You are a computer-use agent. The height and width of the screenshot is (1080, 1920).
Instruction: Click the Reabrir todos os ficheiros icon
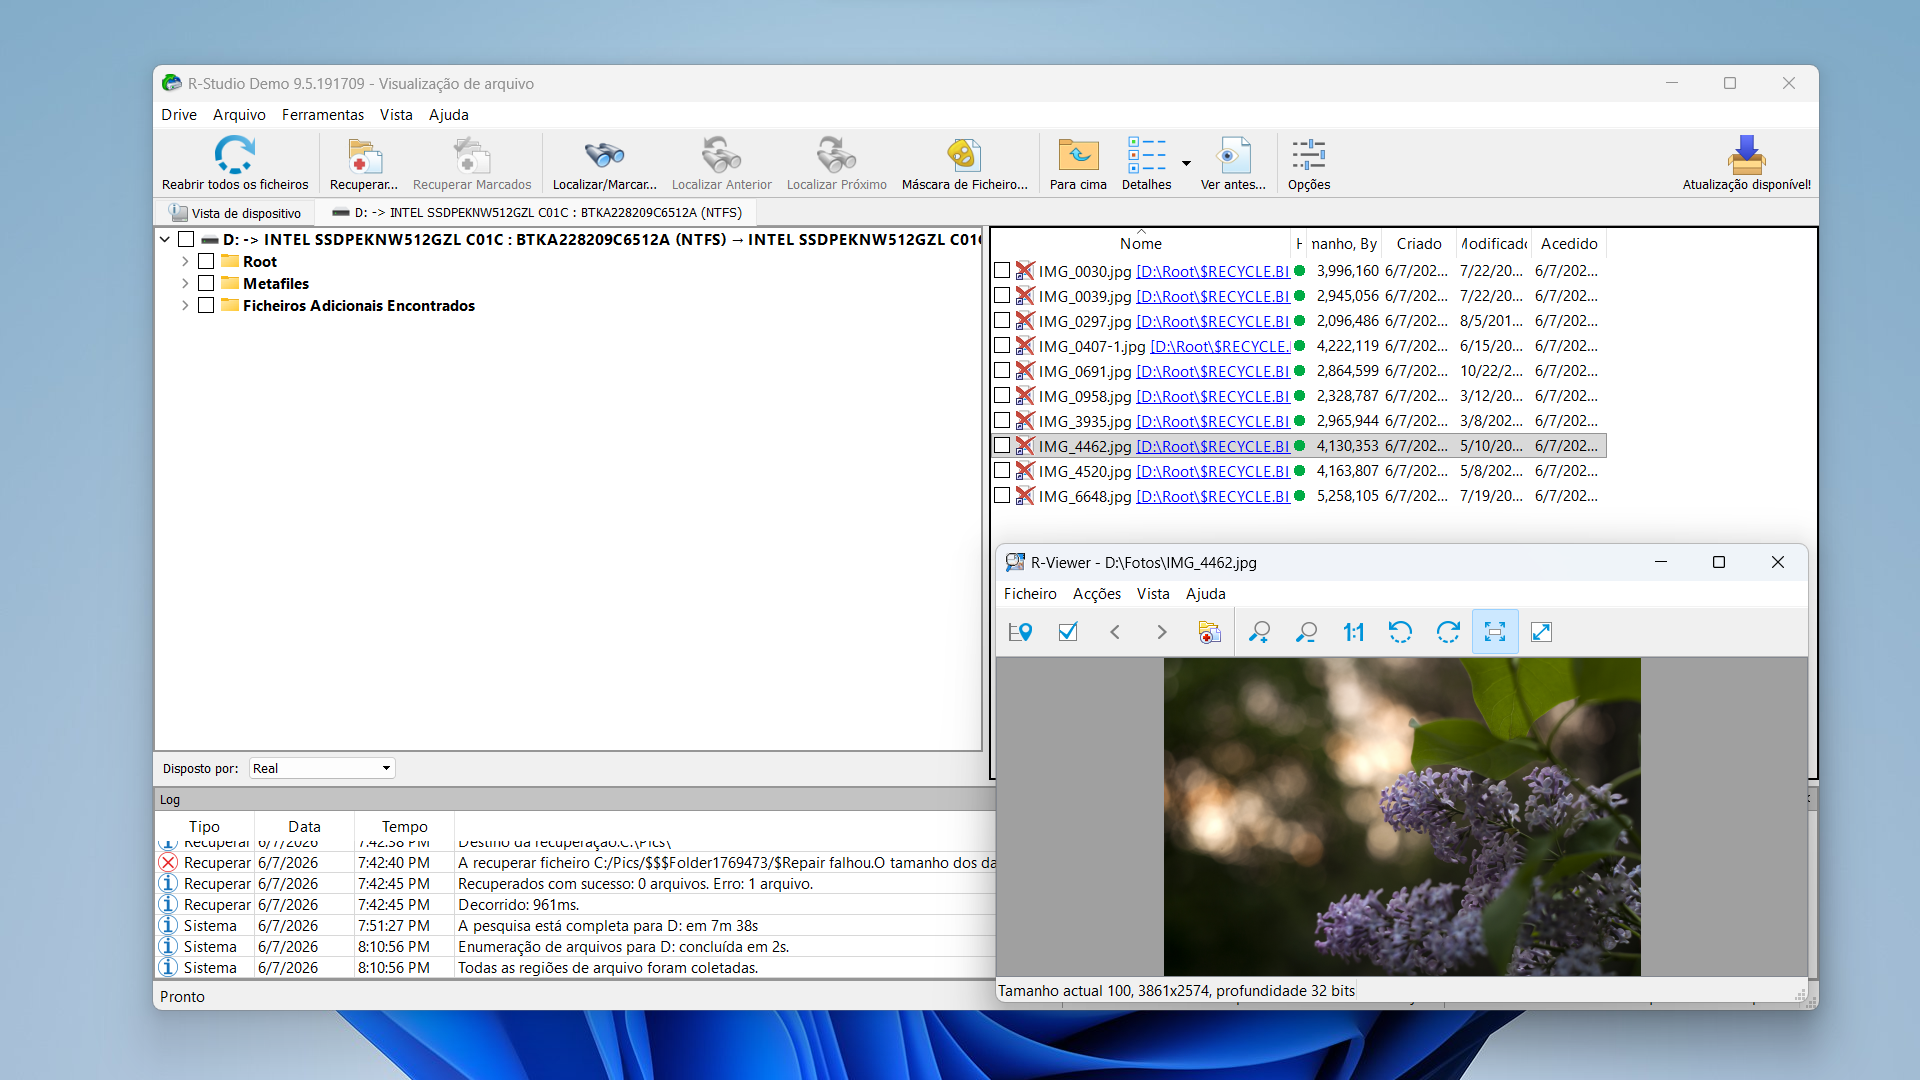[x=235, y=156]
